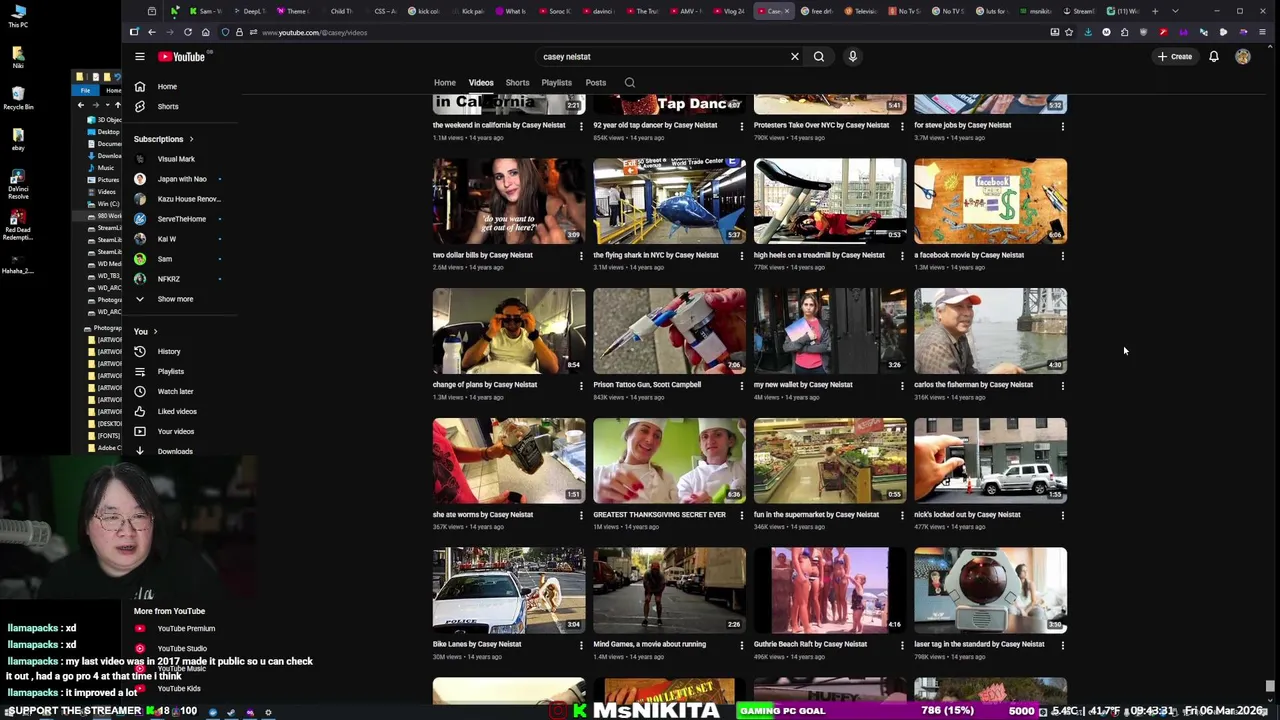Switch to the channel Shorts tab
The width and height of the screenshot is (1280, 720).
click(x=517, y=83)
